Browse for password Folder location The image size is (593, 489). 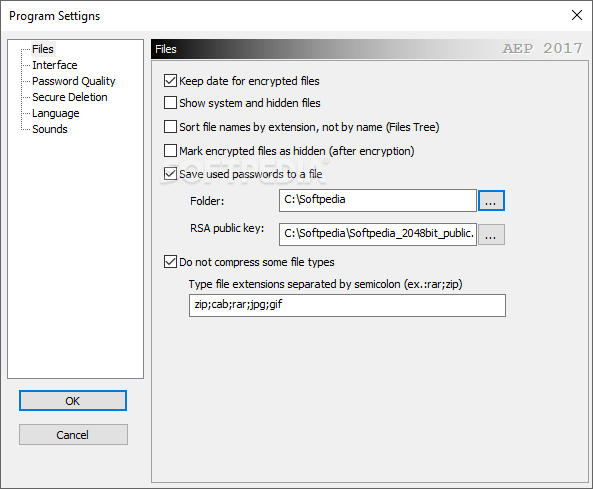pyautogui.click(x=491, y=200)
